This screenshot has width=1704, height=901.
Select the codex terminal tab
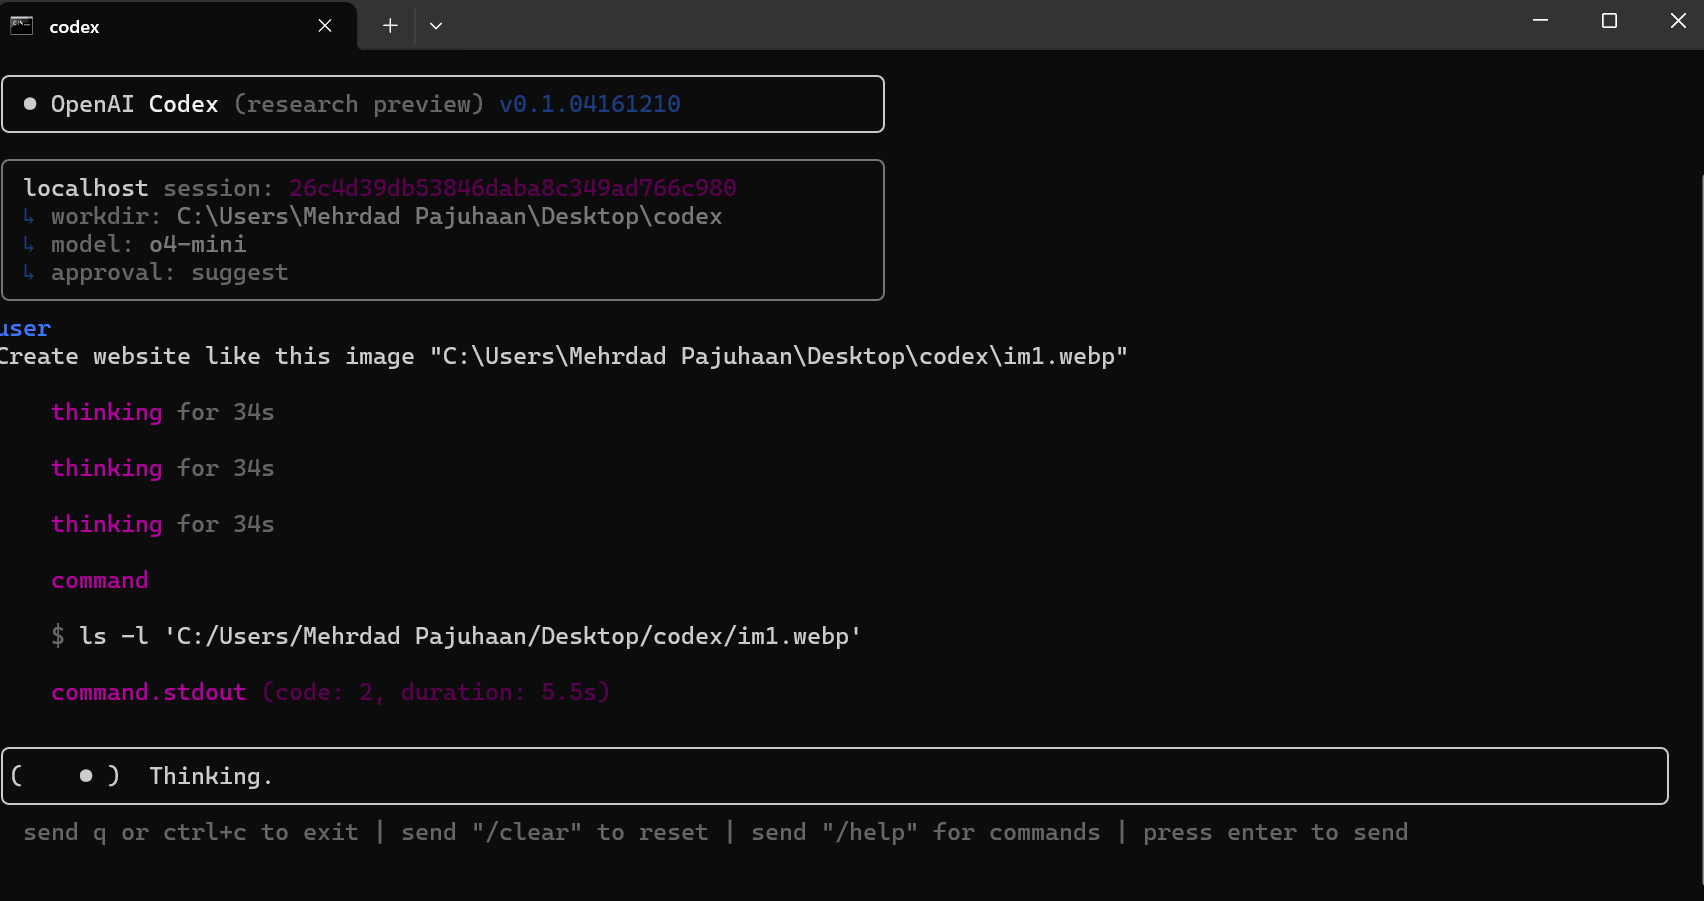178,26
